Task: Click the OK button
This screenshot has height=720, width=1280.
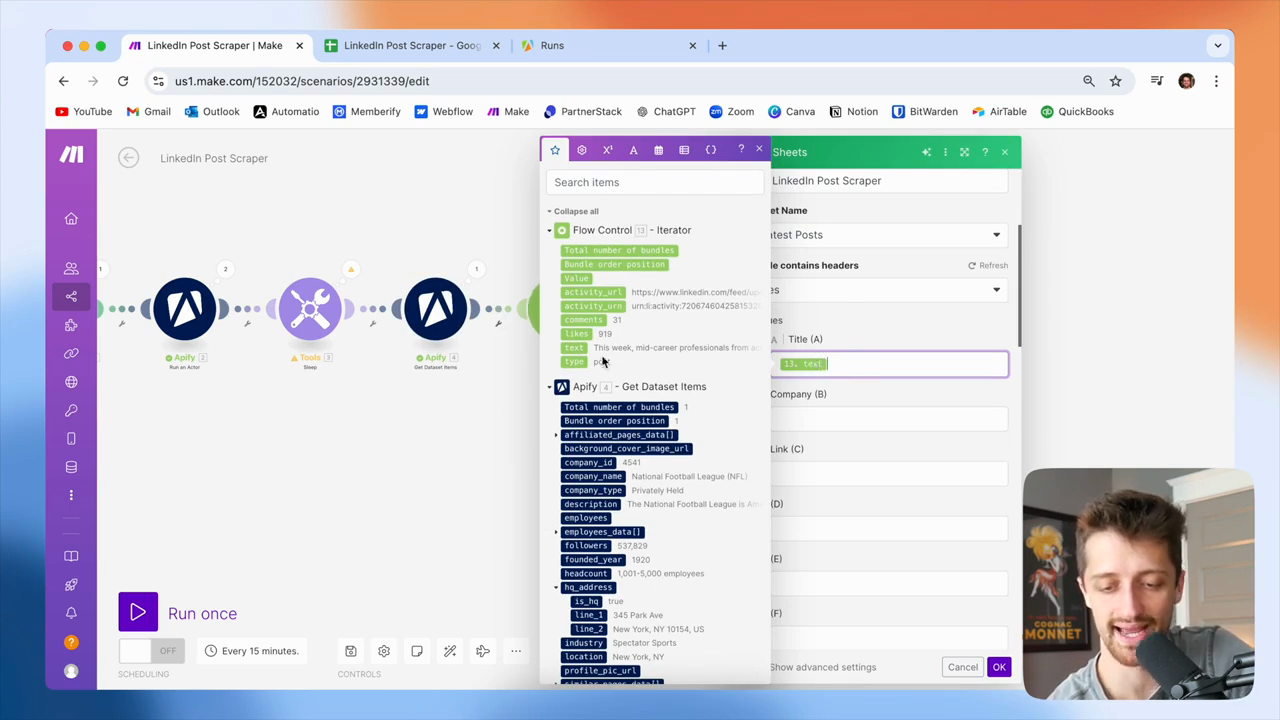Action: click(x=999, y=667)
